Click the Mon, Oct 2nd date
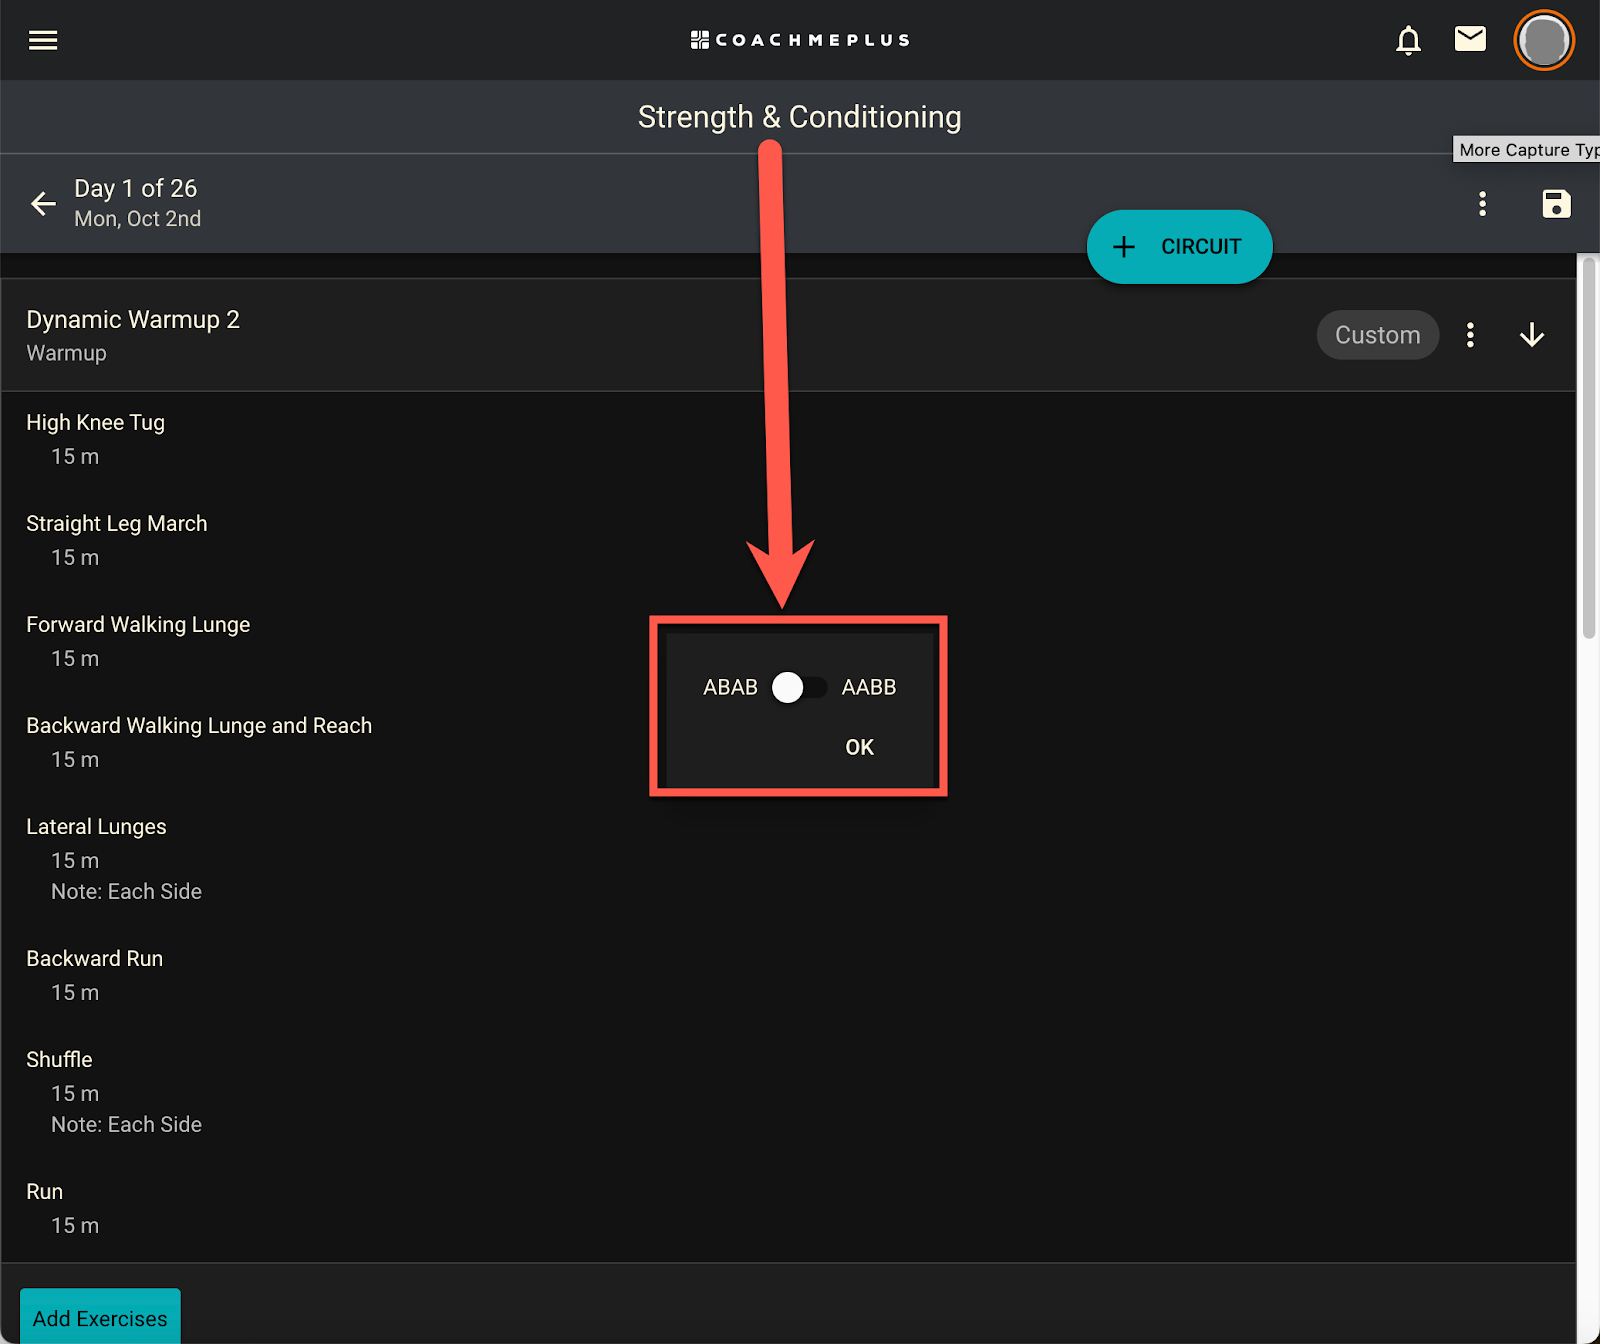 tap(138, 219)
